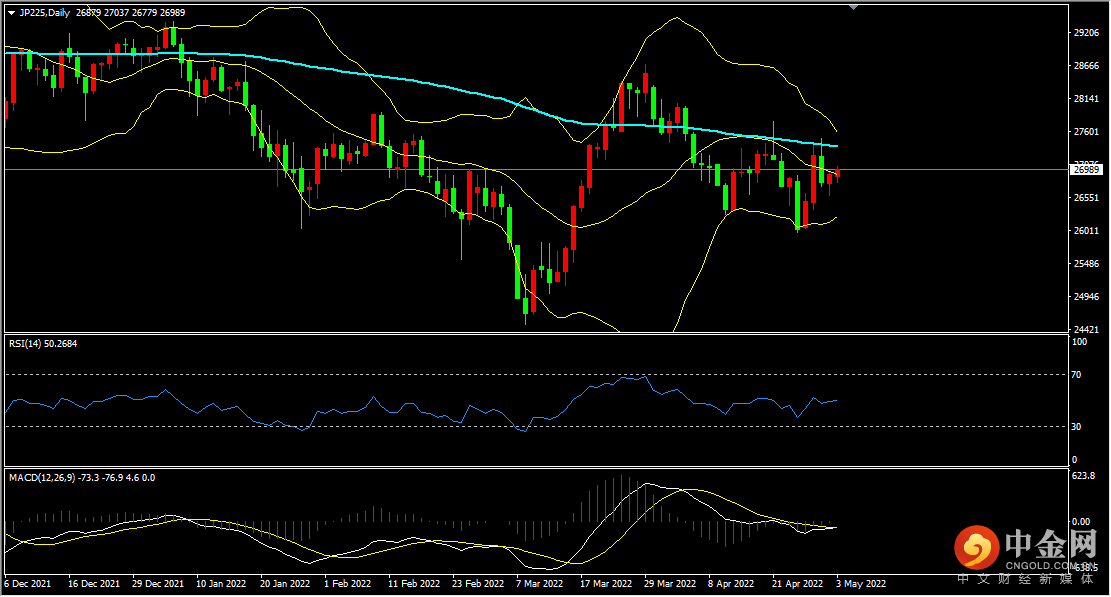Click the orange 中金网 logo icon
Viewport: 1111px width, 597px height.
[976, 547]
